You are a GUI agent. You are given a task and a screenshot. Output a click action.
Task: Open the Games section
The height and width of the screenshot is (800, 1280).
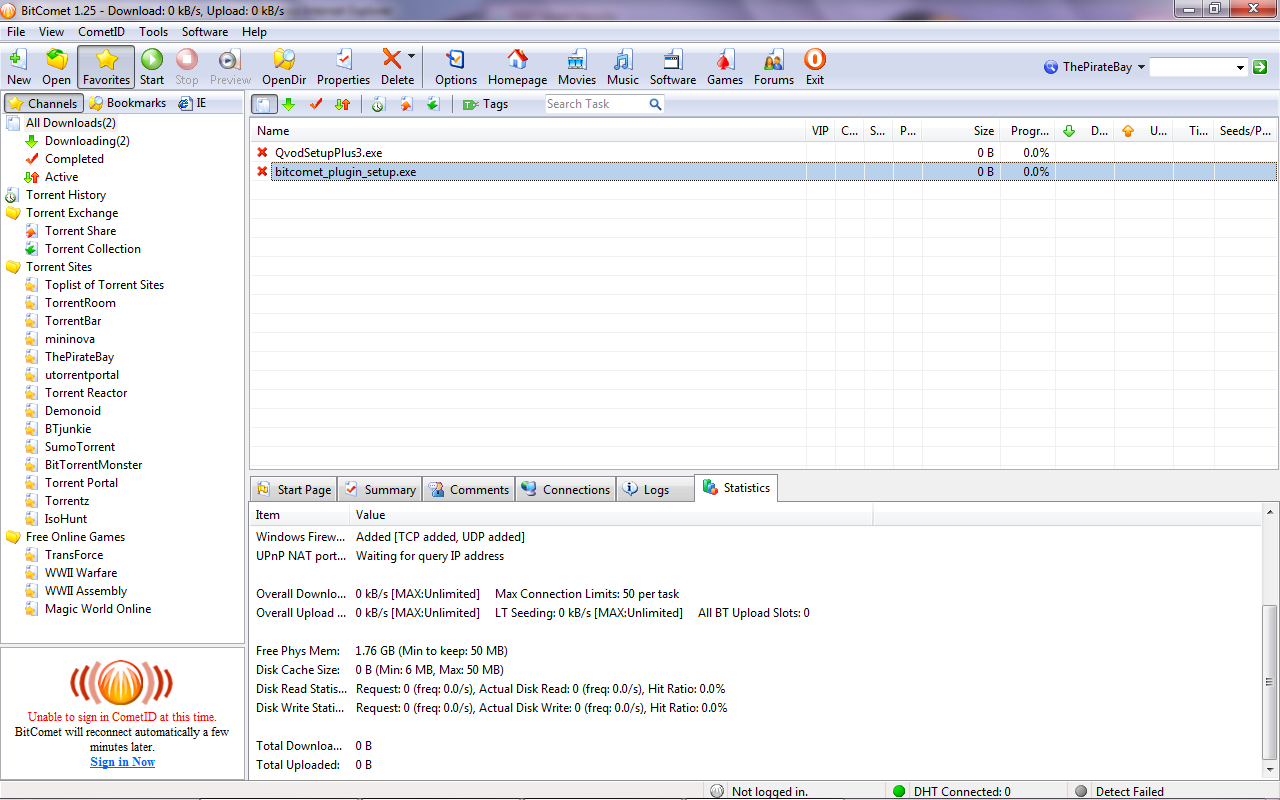click(725, 67)
